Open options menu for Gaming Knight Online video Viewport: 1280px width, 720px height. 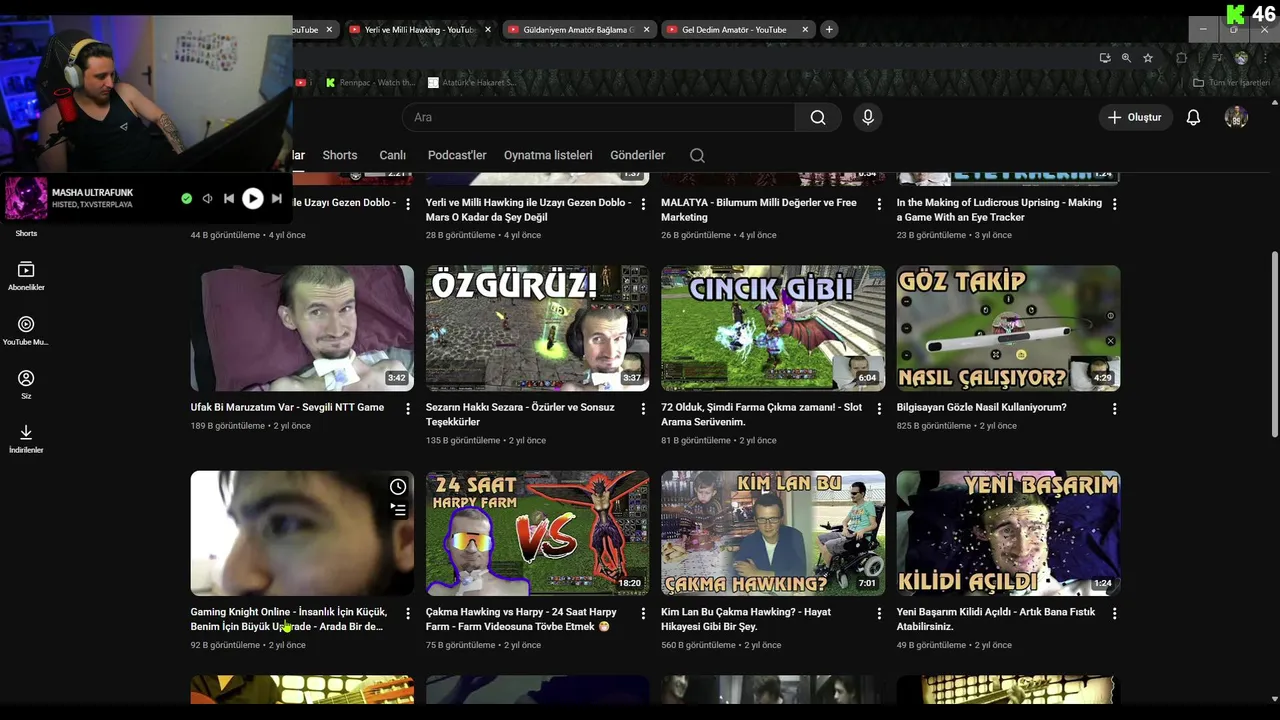(408, 613)
